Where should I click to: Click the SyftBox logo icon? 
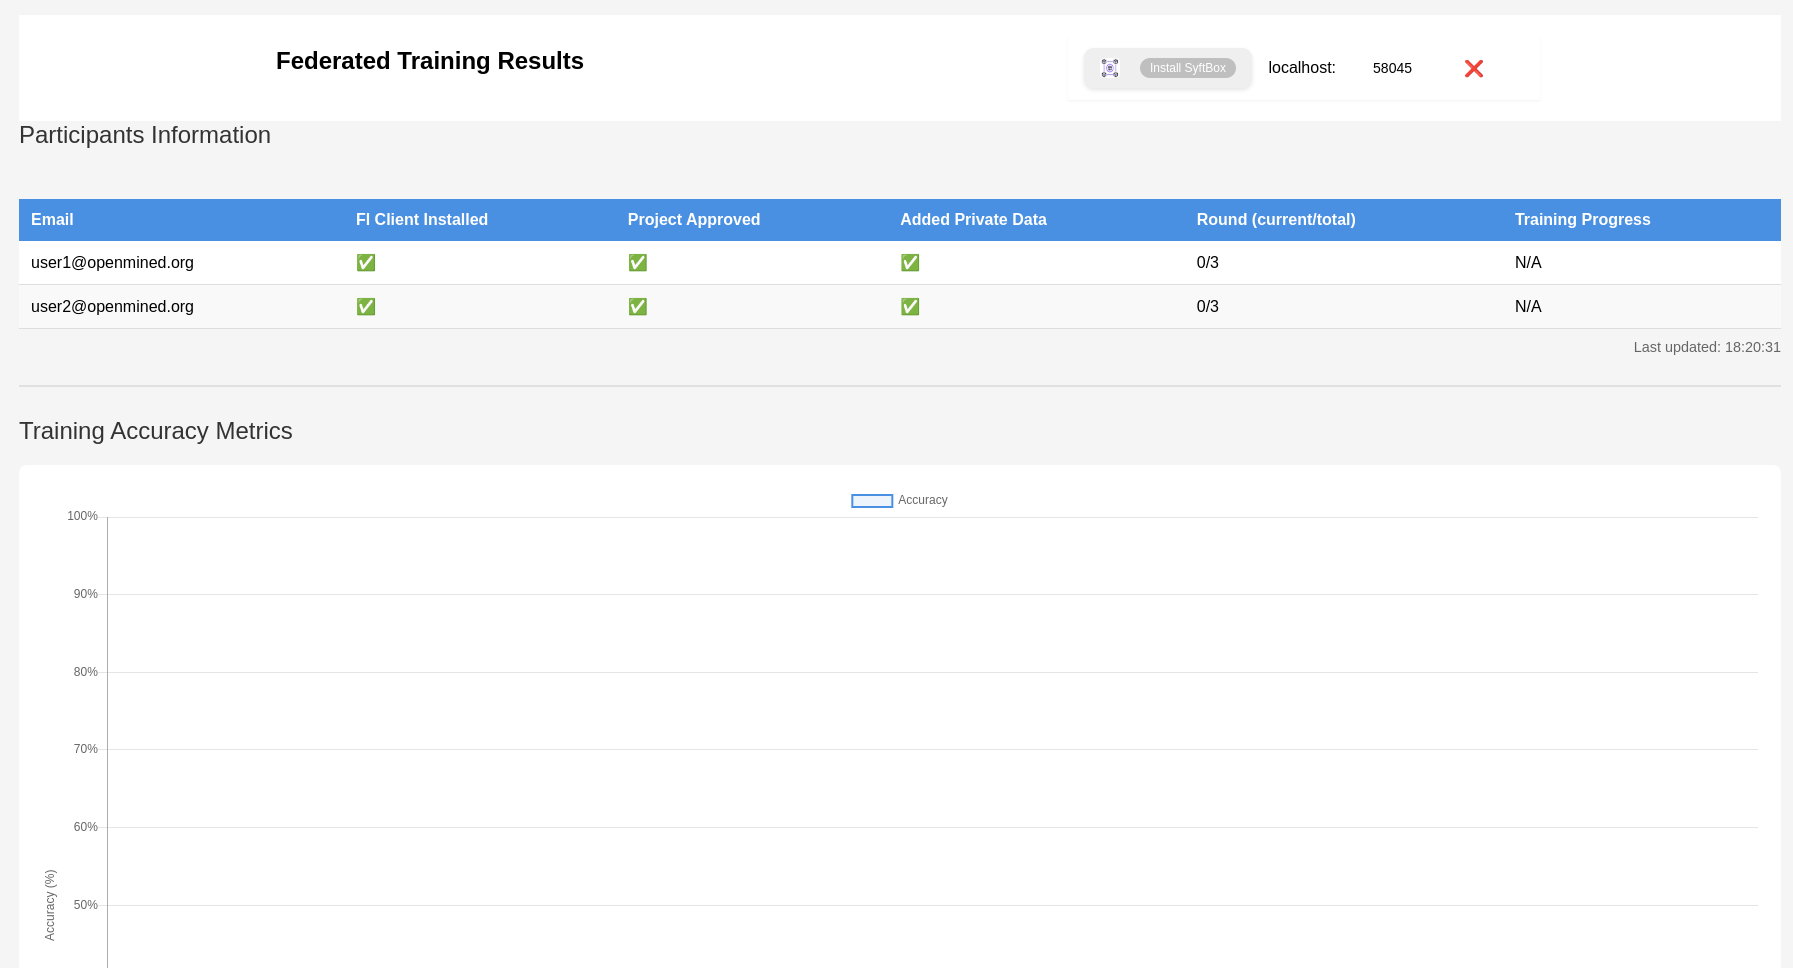pyautogui.click(x=1110, y=68)
